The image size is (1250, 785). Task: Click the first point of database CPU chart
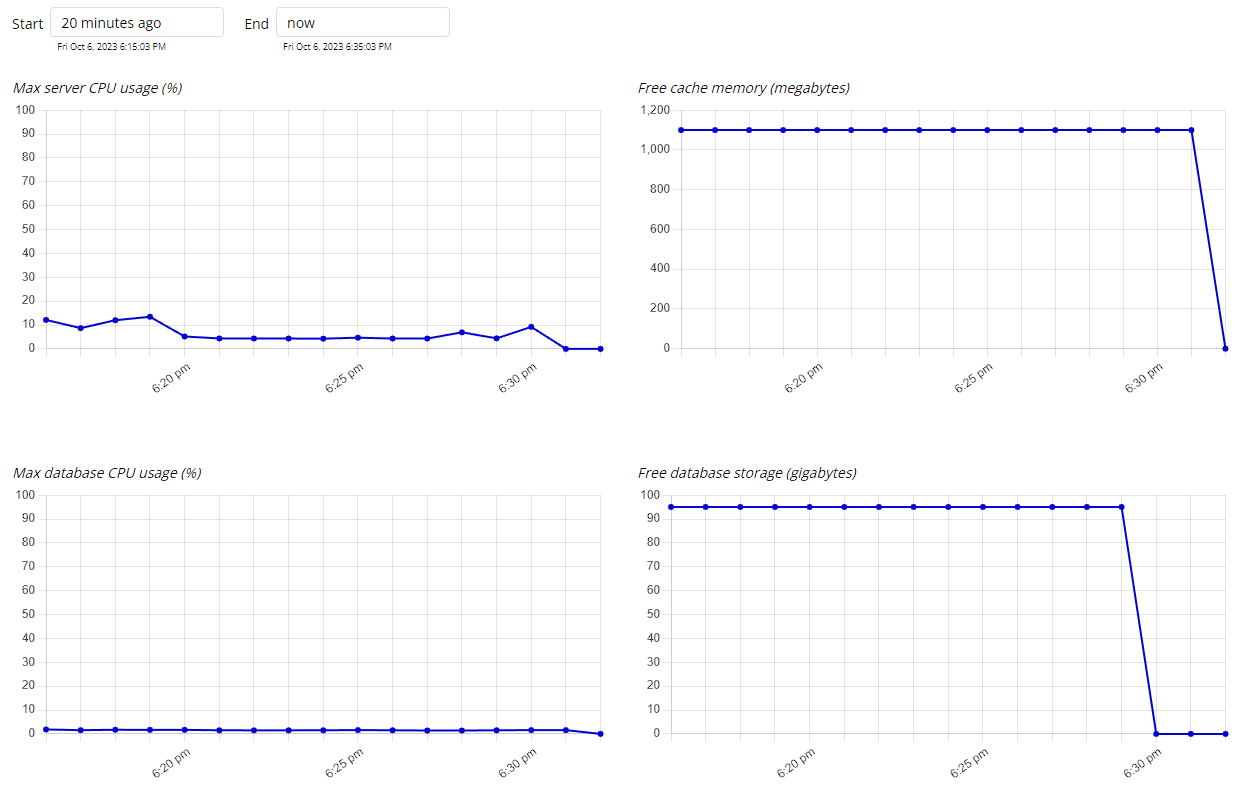46,730
